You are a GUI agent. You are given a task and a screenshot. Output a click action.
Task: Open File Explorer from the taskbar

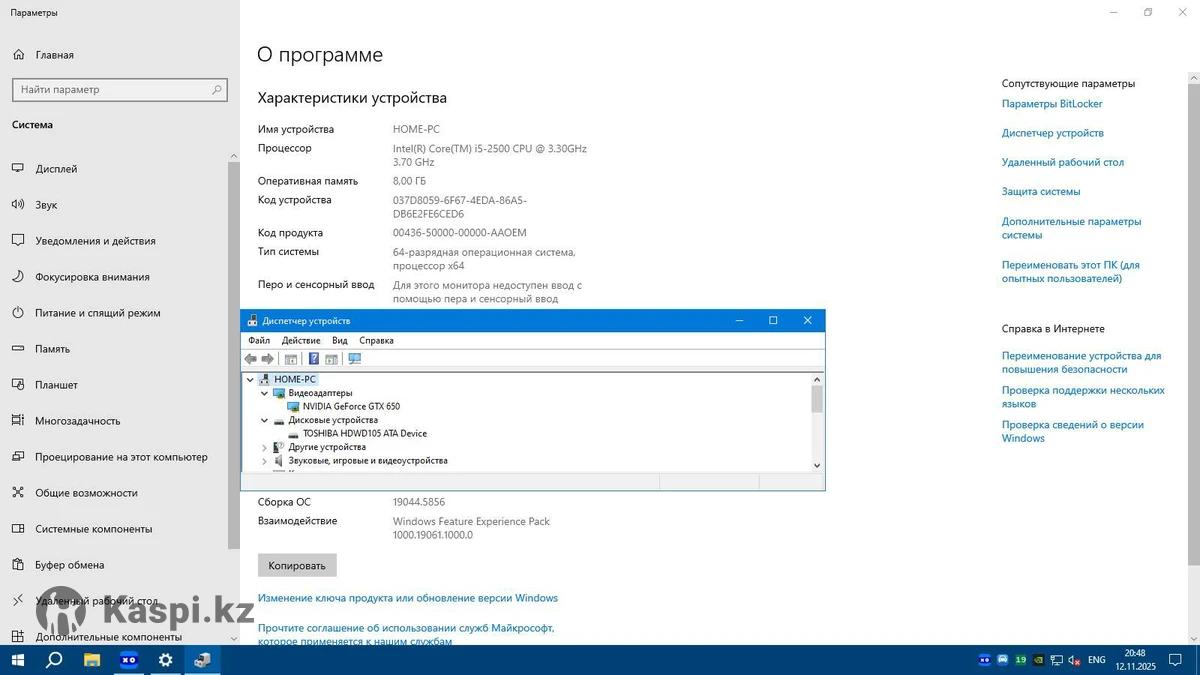tap(92, 660)
